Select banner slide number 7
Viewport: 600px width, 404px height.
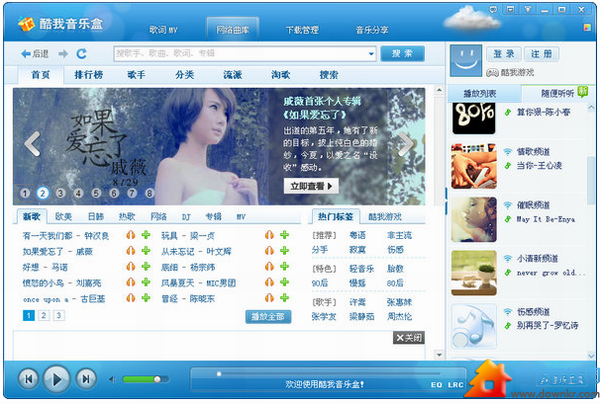point(132,193)
